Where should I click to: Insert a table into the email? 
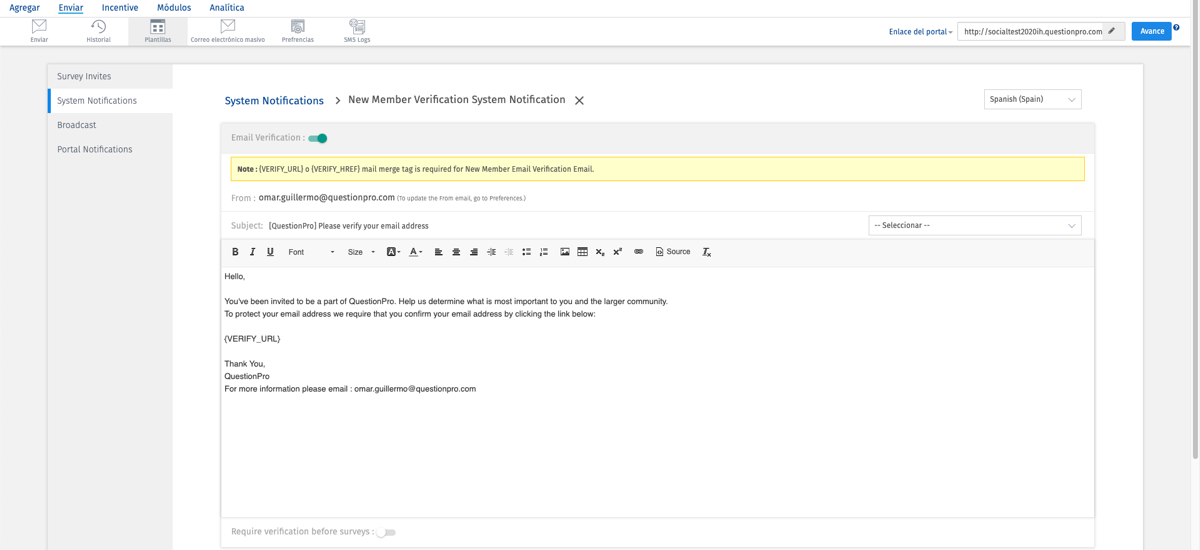pyautogui.click(x=582, y=252)
